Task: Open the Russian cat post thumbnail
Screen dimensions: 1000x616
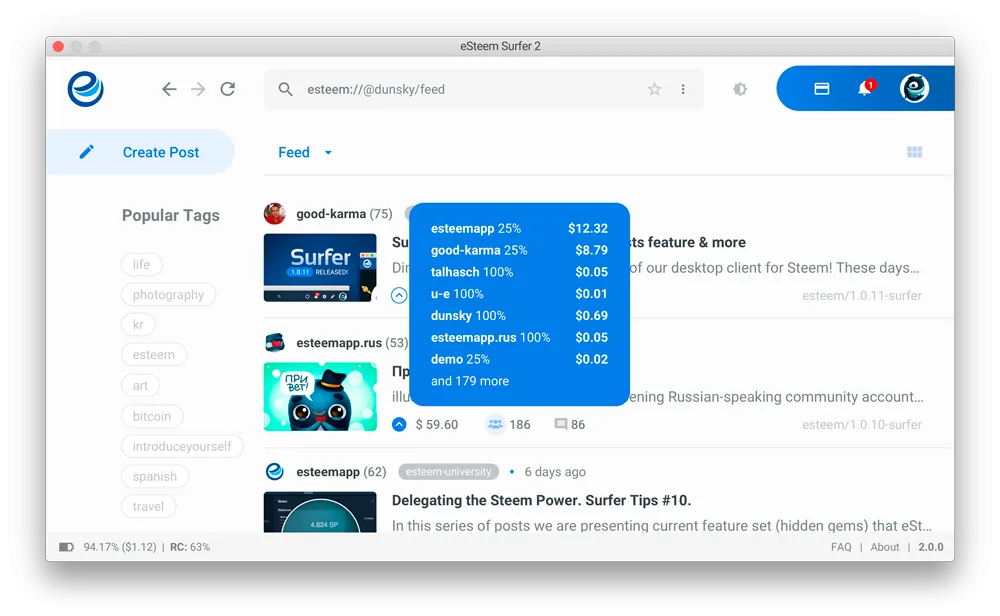Action: click(x=320, y=397)
